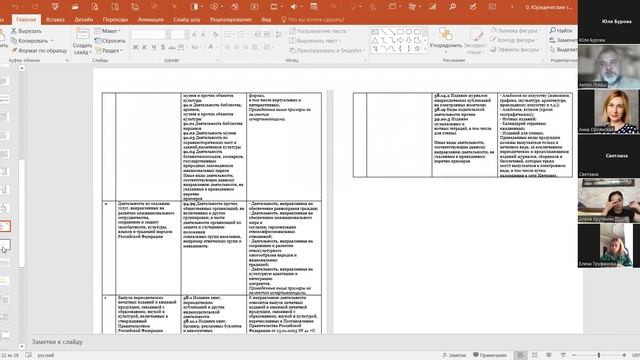
Task: Click the zoom in plus button
Action: click(x=624, y=355)
